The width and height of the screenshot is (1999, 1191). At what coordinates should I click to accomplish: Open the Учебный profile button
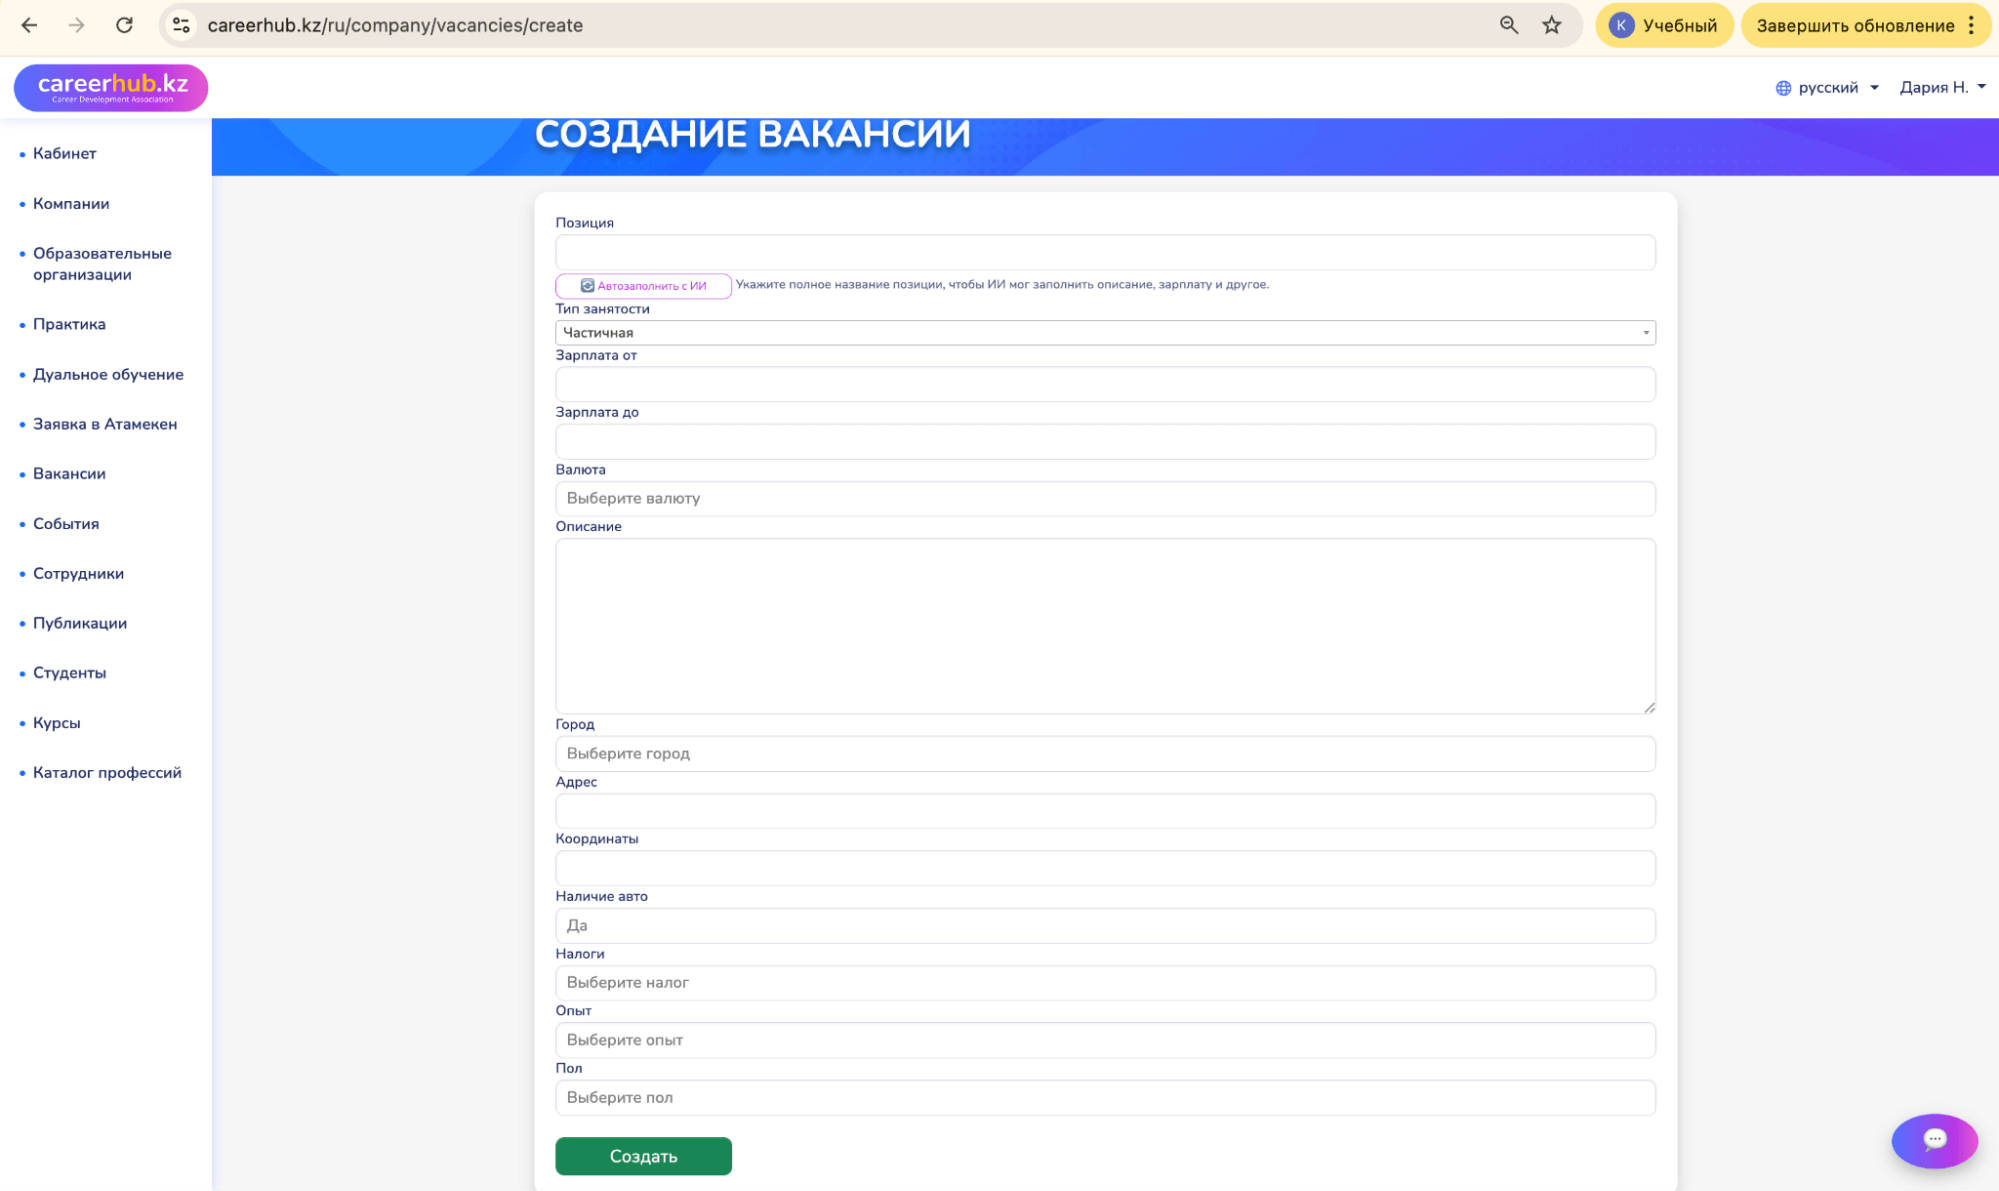(1663, 25)
